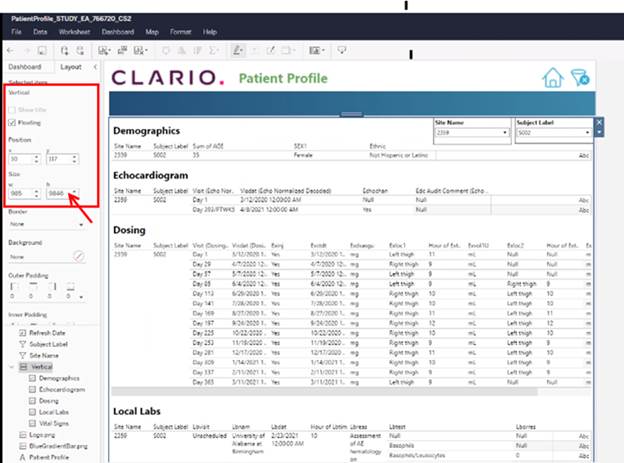The height and width of the screenshot is (463, 624).
Task: Switch to the Dashboard pane tab
Action: (25, 67)
